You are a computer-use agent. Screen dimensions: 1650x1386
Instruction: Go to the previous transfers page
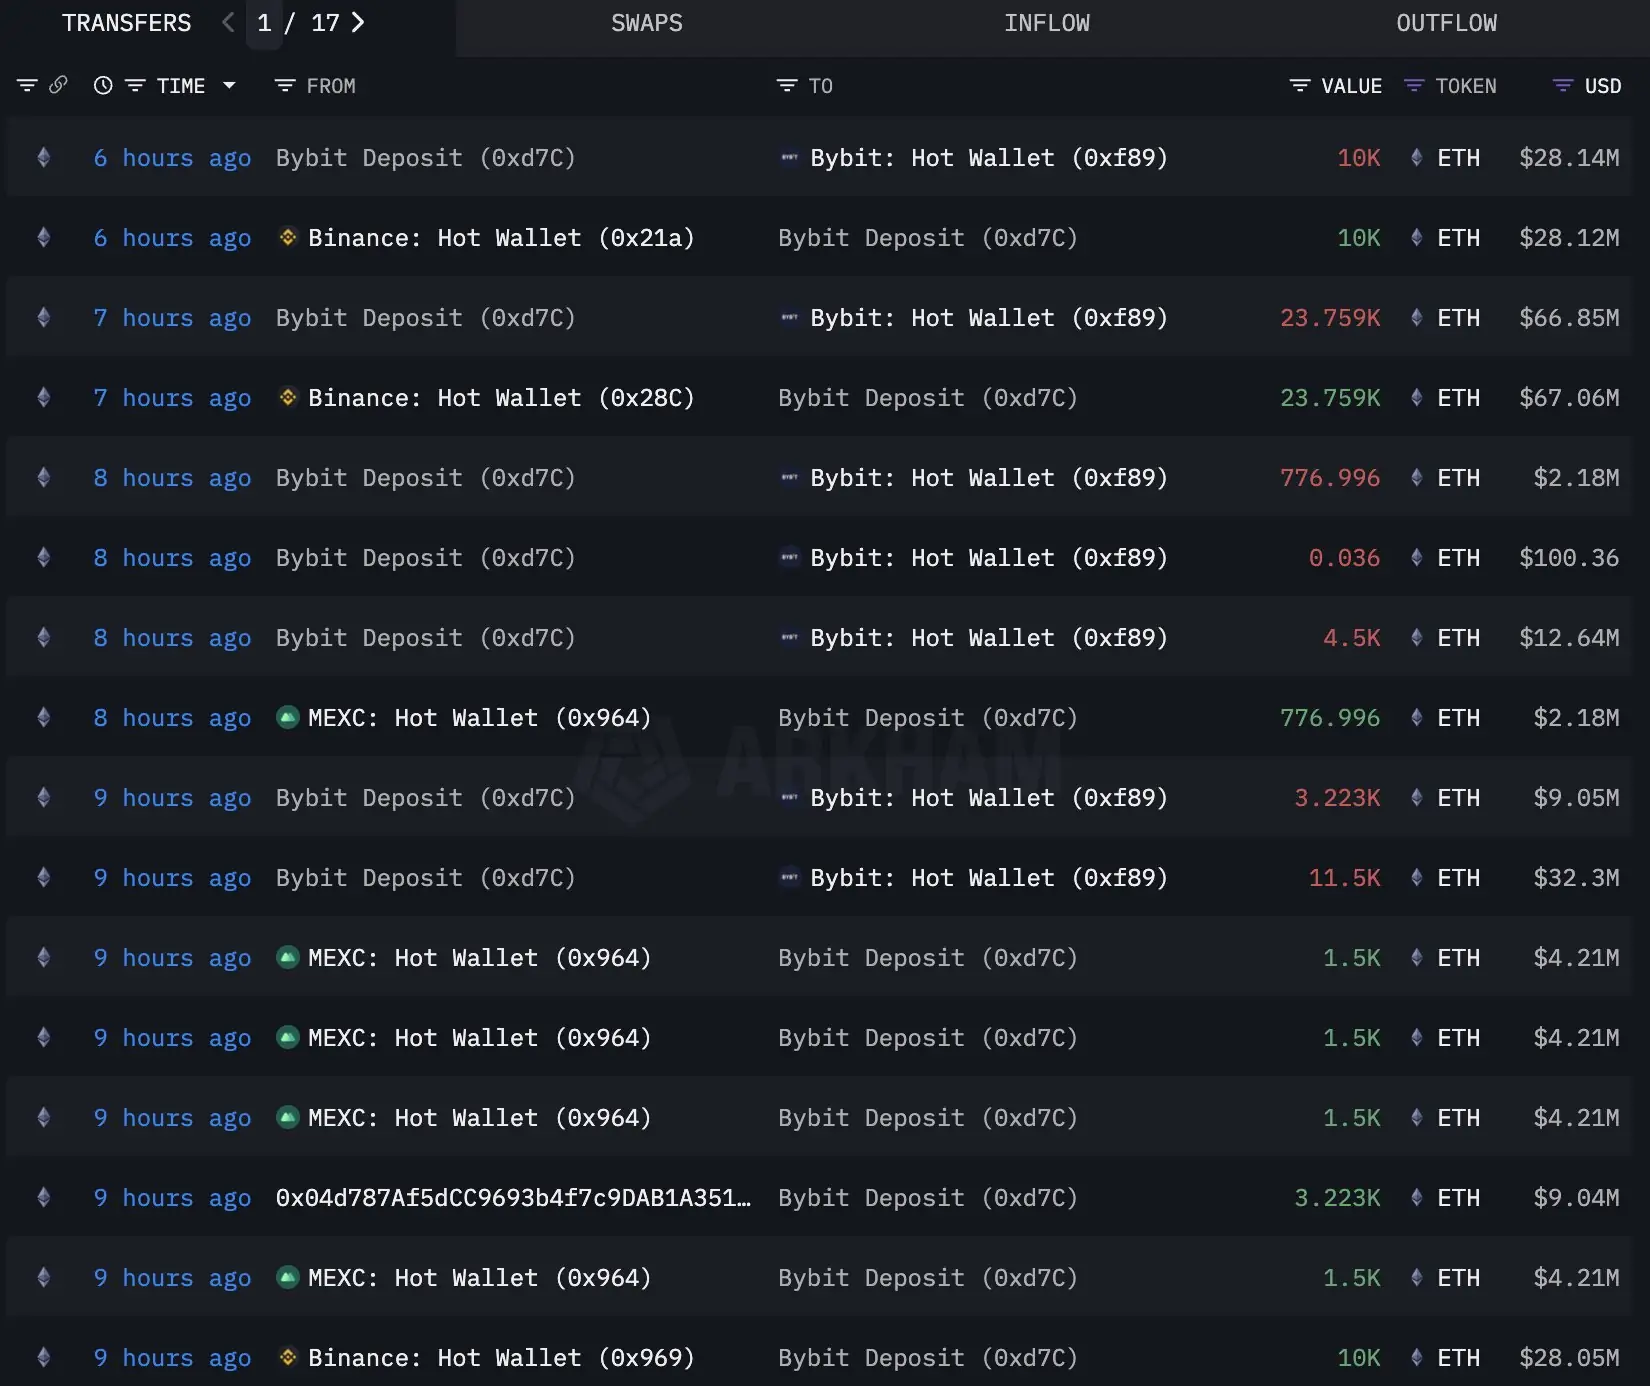tap(228, 22)
